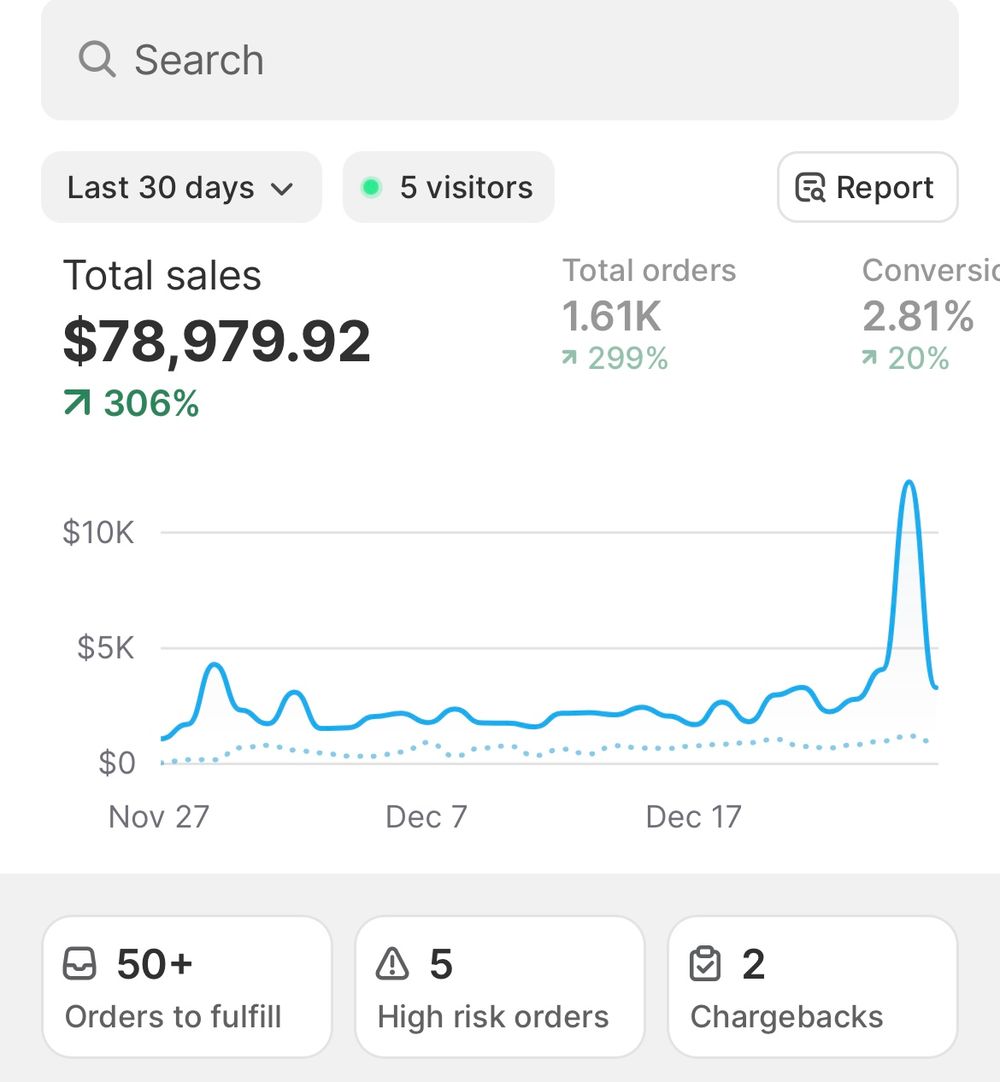Select the Total sales metric tab
1000x1082 pixels.
click(x=216, y=340)
